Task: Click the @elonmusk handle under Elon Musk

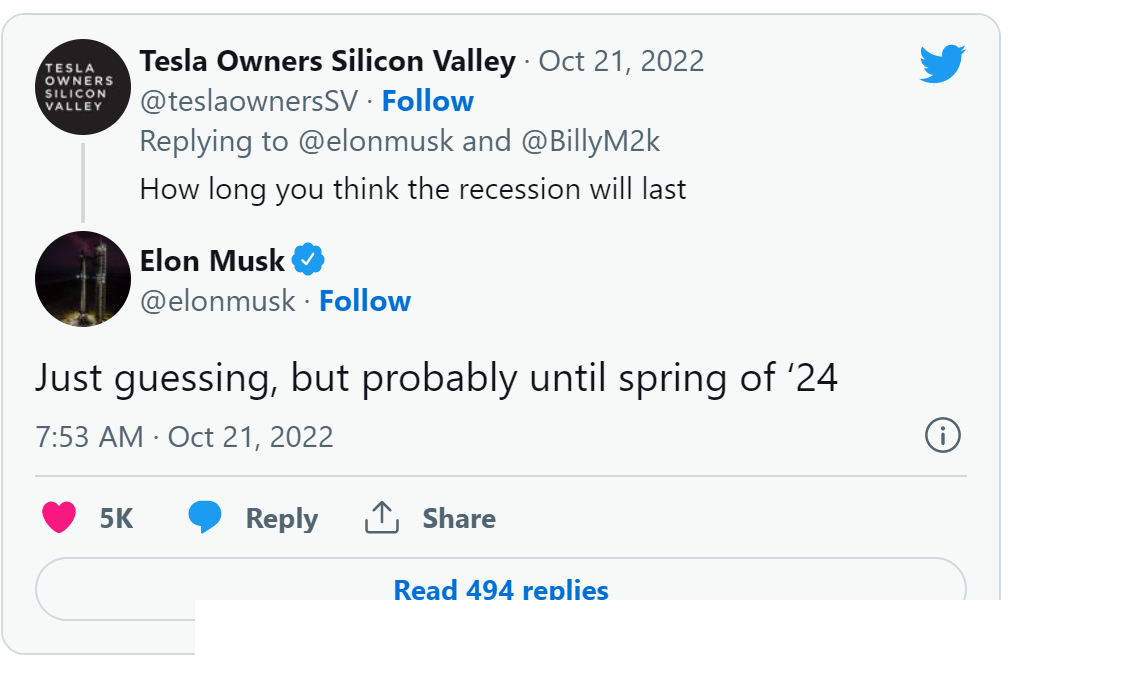Action: [217, 301]
